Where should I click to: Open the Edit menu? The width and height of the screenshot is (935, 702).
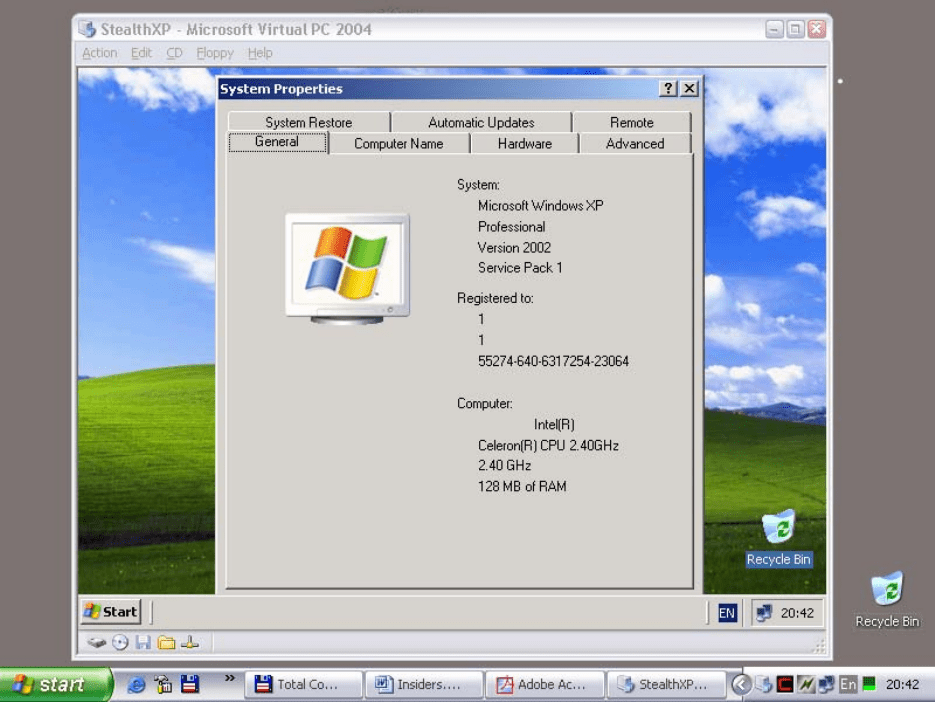(141, 53)
